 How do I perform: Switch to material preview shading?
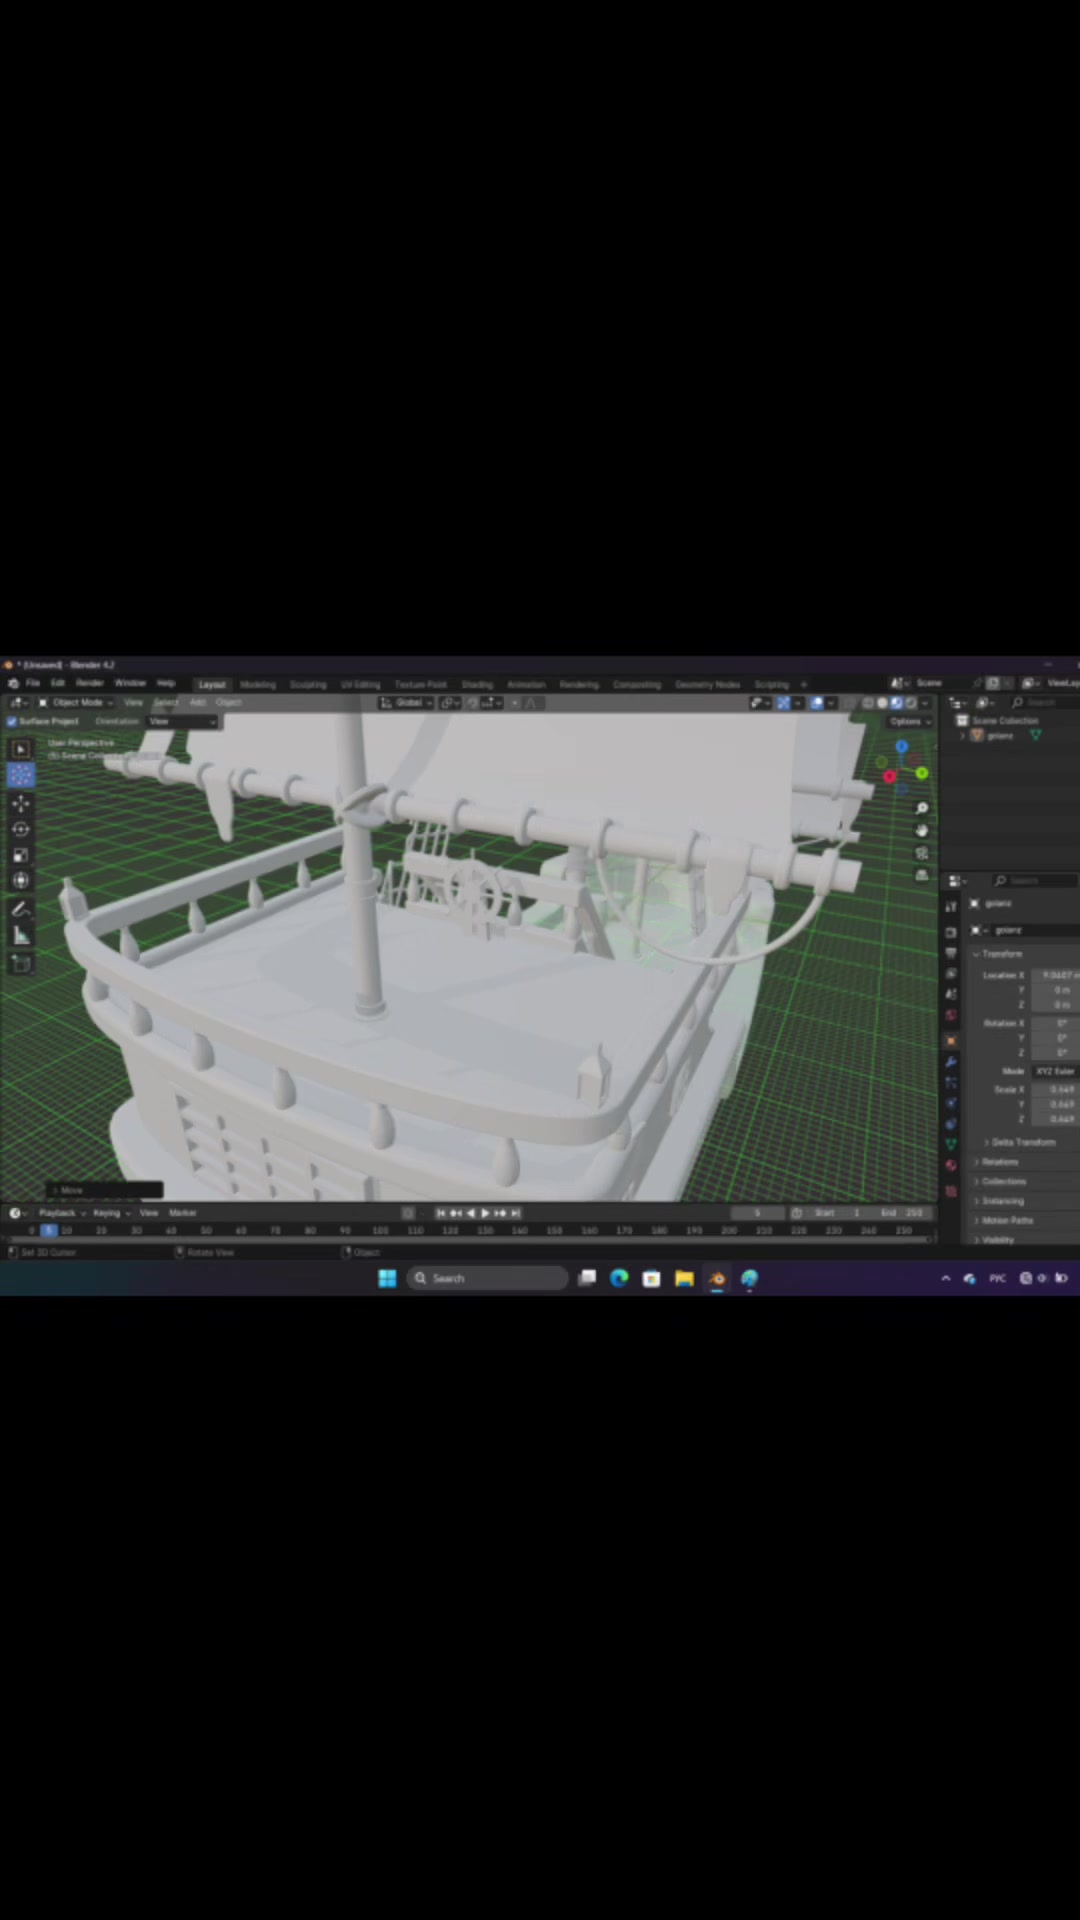[x=896, y=703]
